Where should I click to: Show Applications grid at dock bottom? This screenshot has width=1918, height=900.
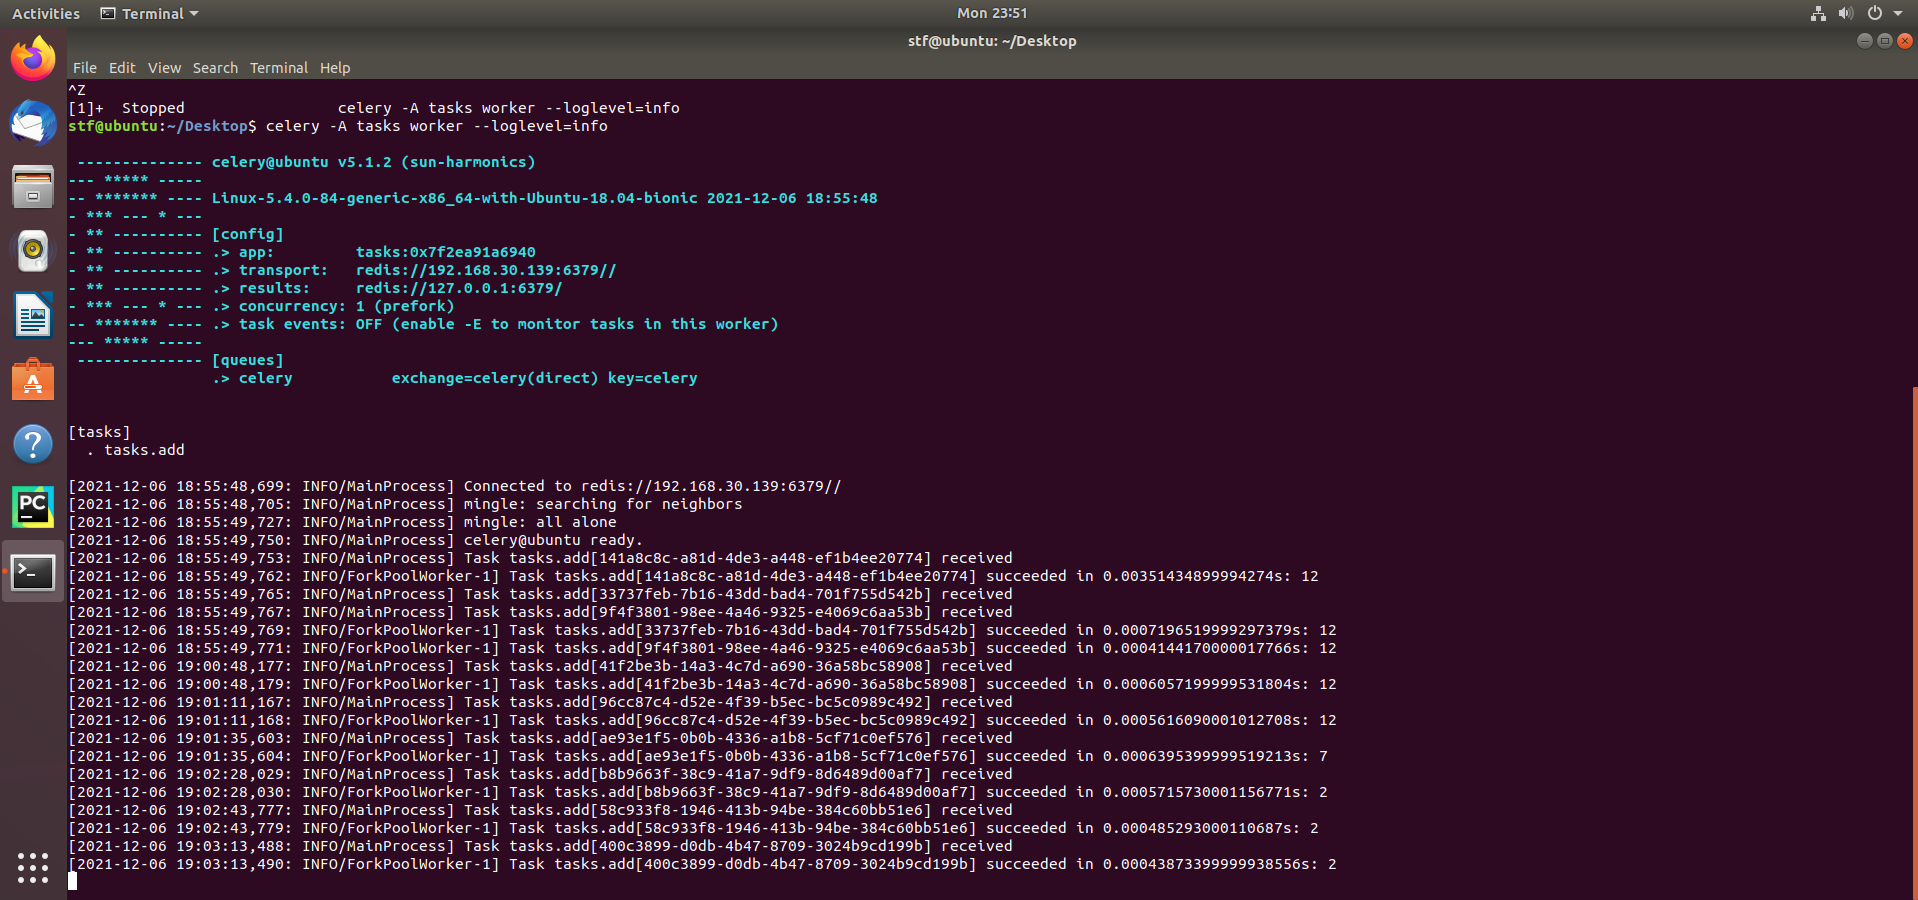click(x=33, y=867)
